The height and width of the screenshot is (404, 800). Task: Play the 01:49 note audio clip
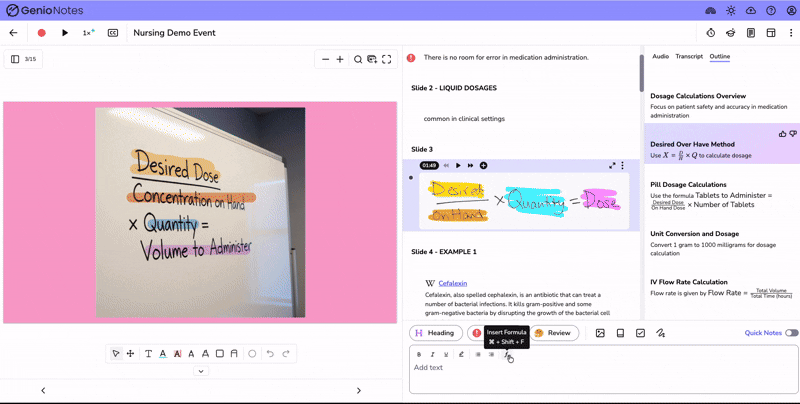coord(458,165)
